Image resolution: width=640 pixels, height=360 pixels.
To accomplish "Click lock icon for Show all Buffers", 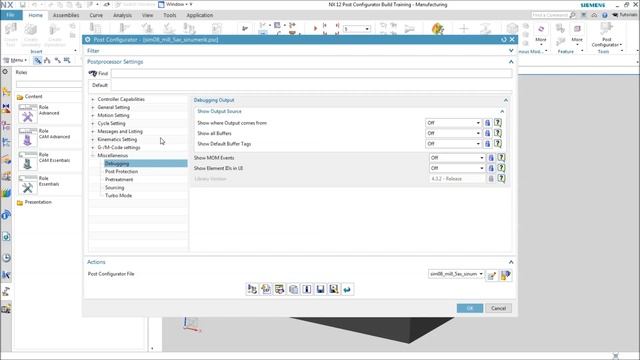I will click(x=487, y=133).
